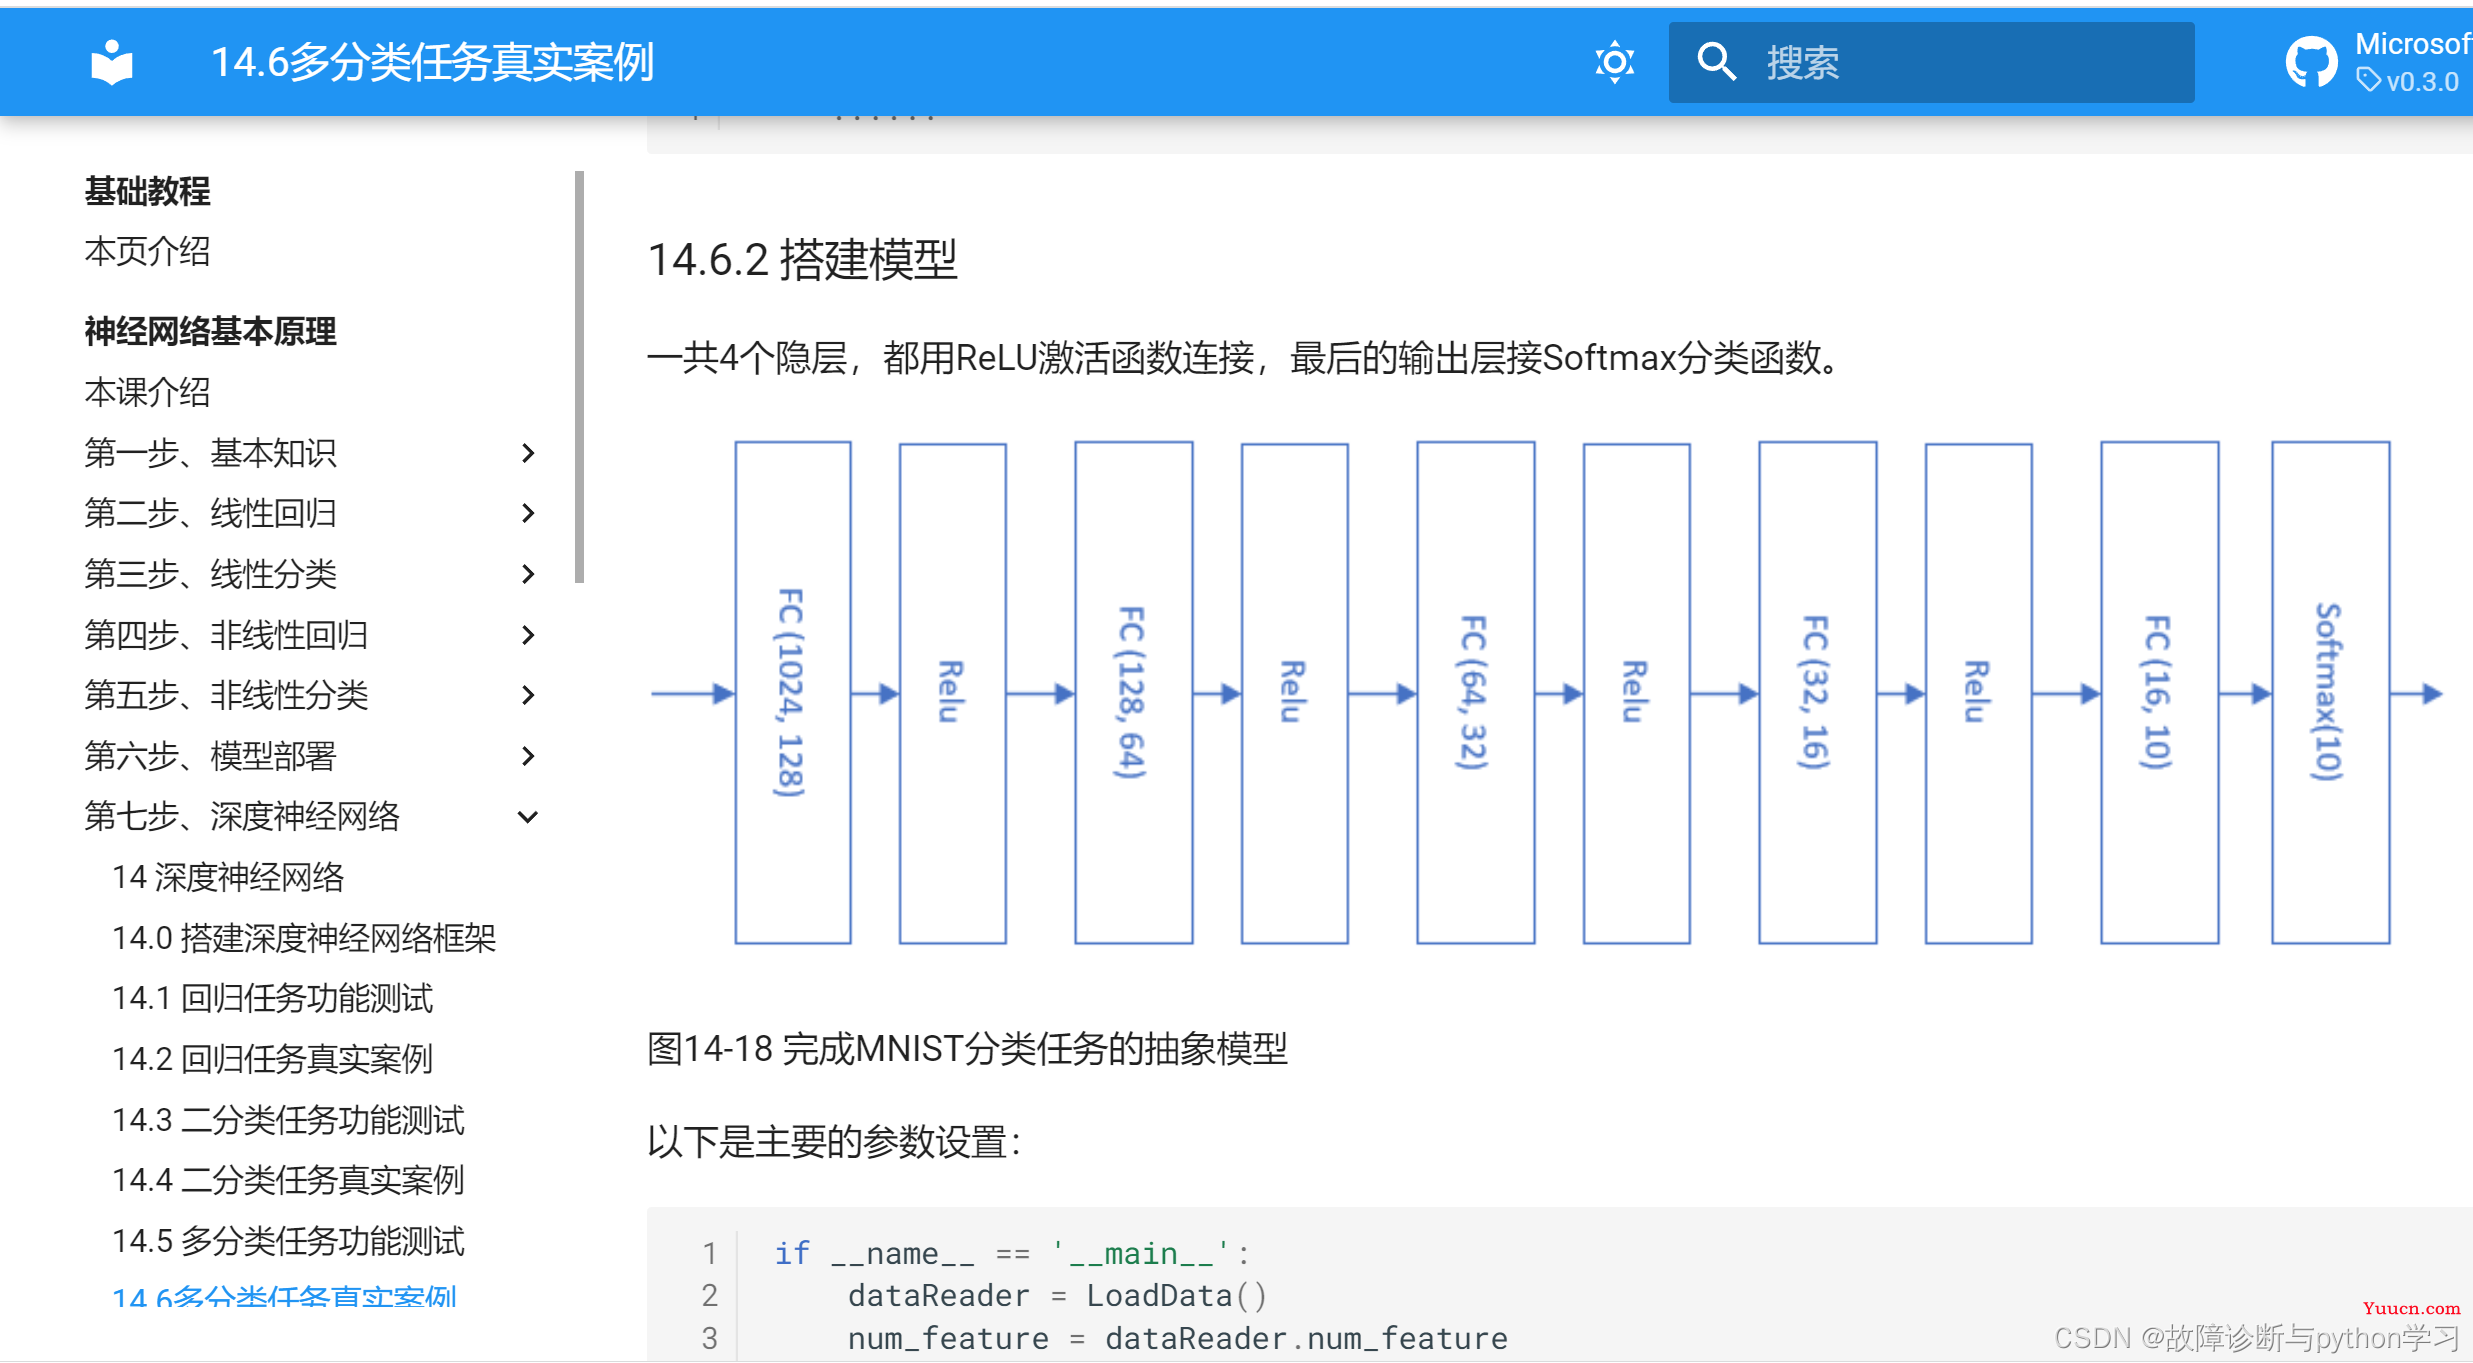Open 本课介绍 in sidebar
This screenshot has height=1363, width=2473.
click(x=147, y=392)
